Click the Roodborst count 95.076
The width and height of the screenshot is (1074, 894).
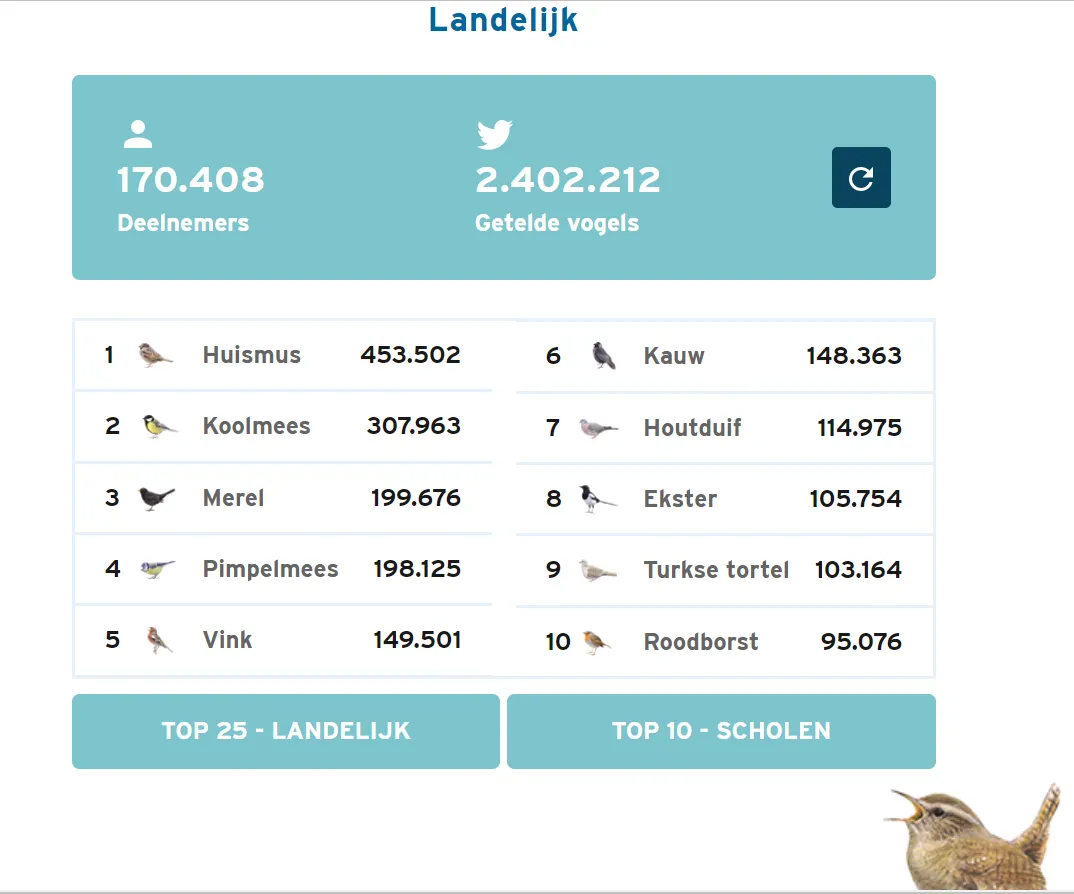coord(861,642)
